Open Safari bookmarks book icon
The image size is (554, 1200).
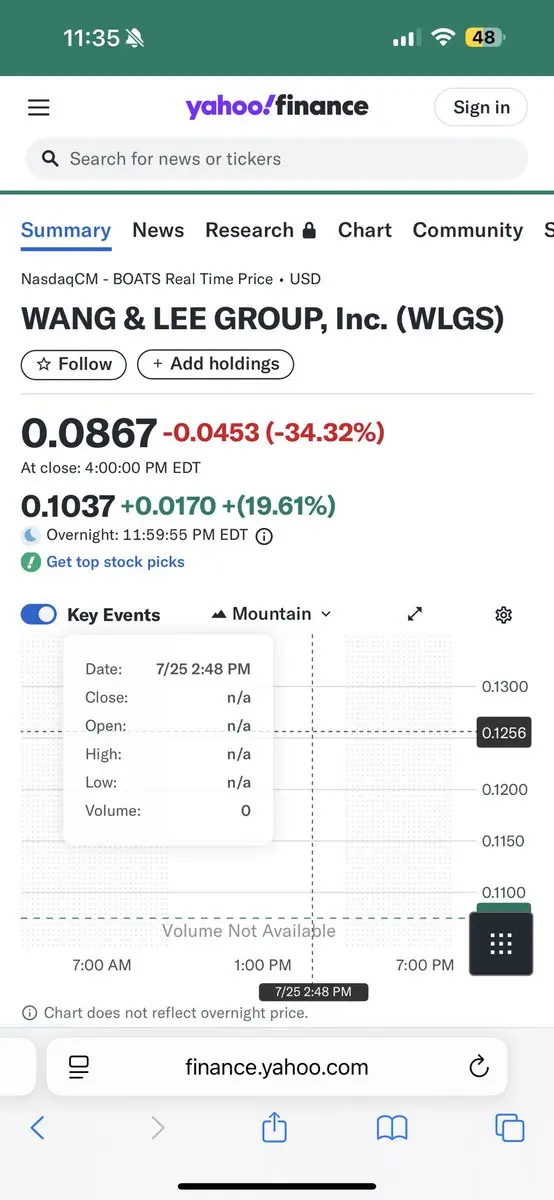[392, 1129]
